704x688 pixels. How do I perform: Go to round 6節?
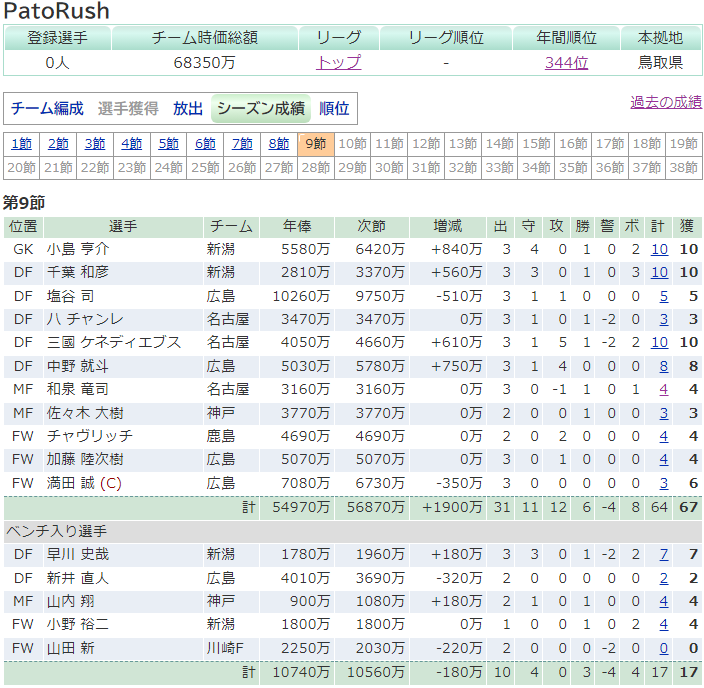206,144
